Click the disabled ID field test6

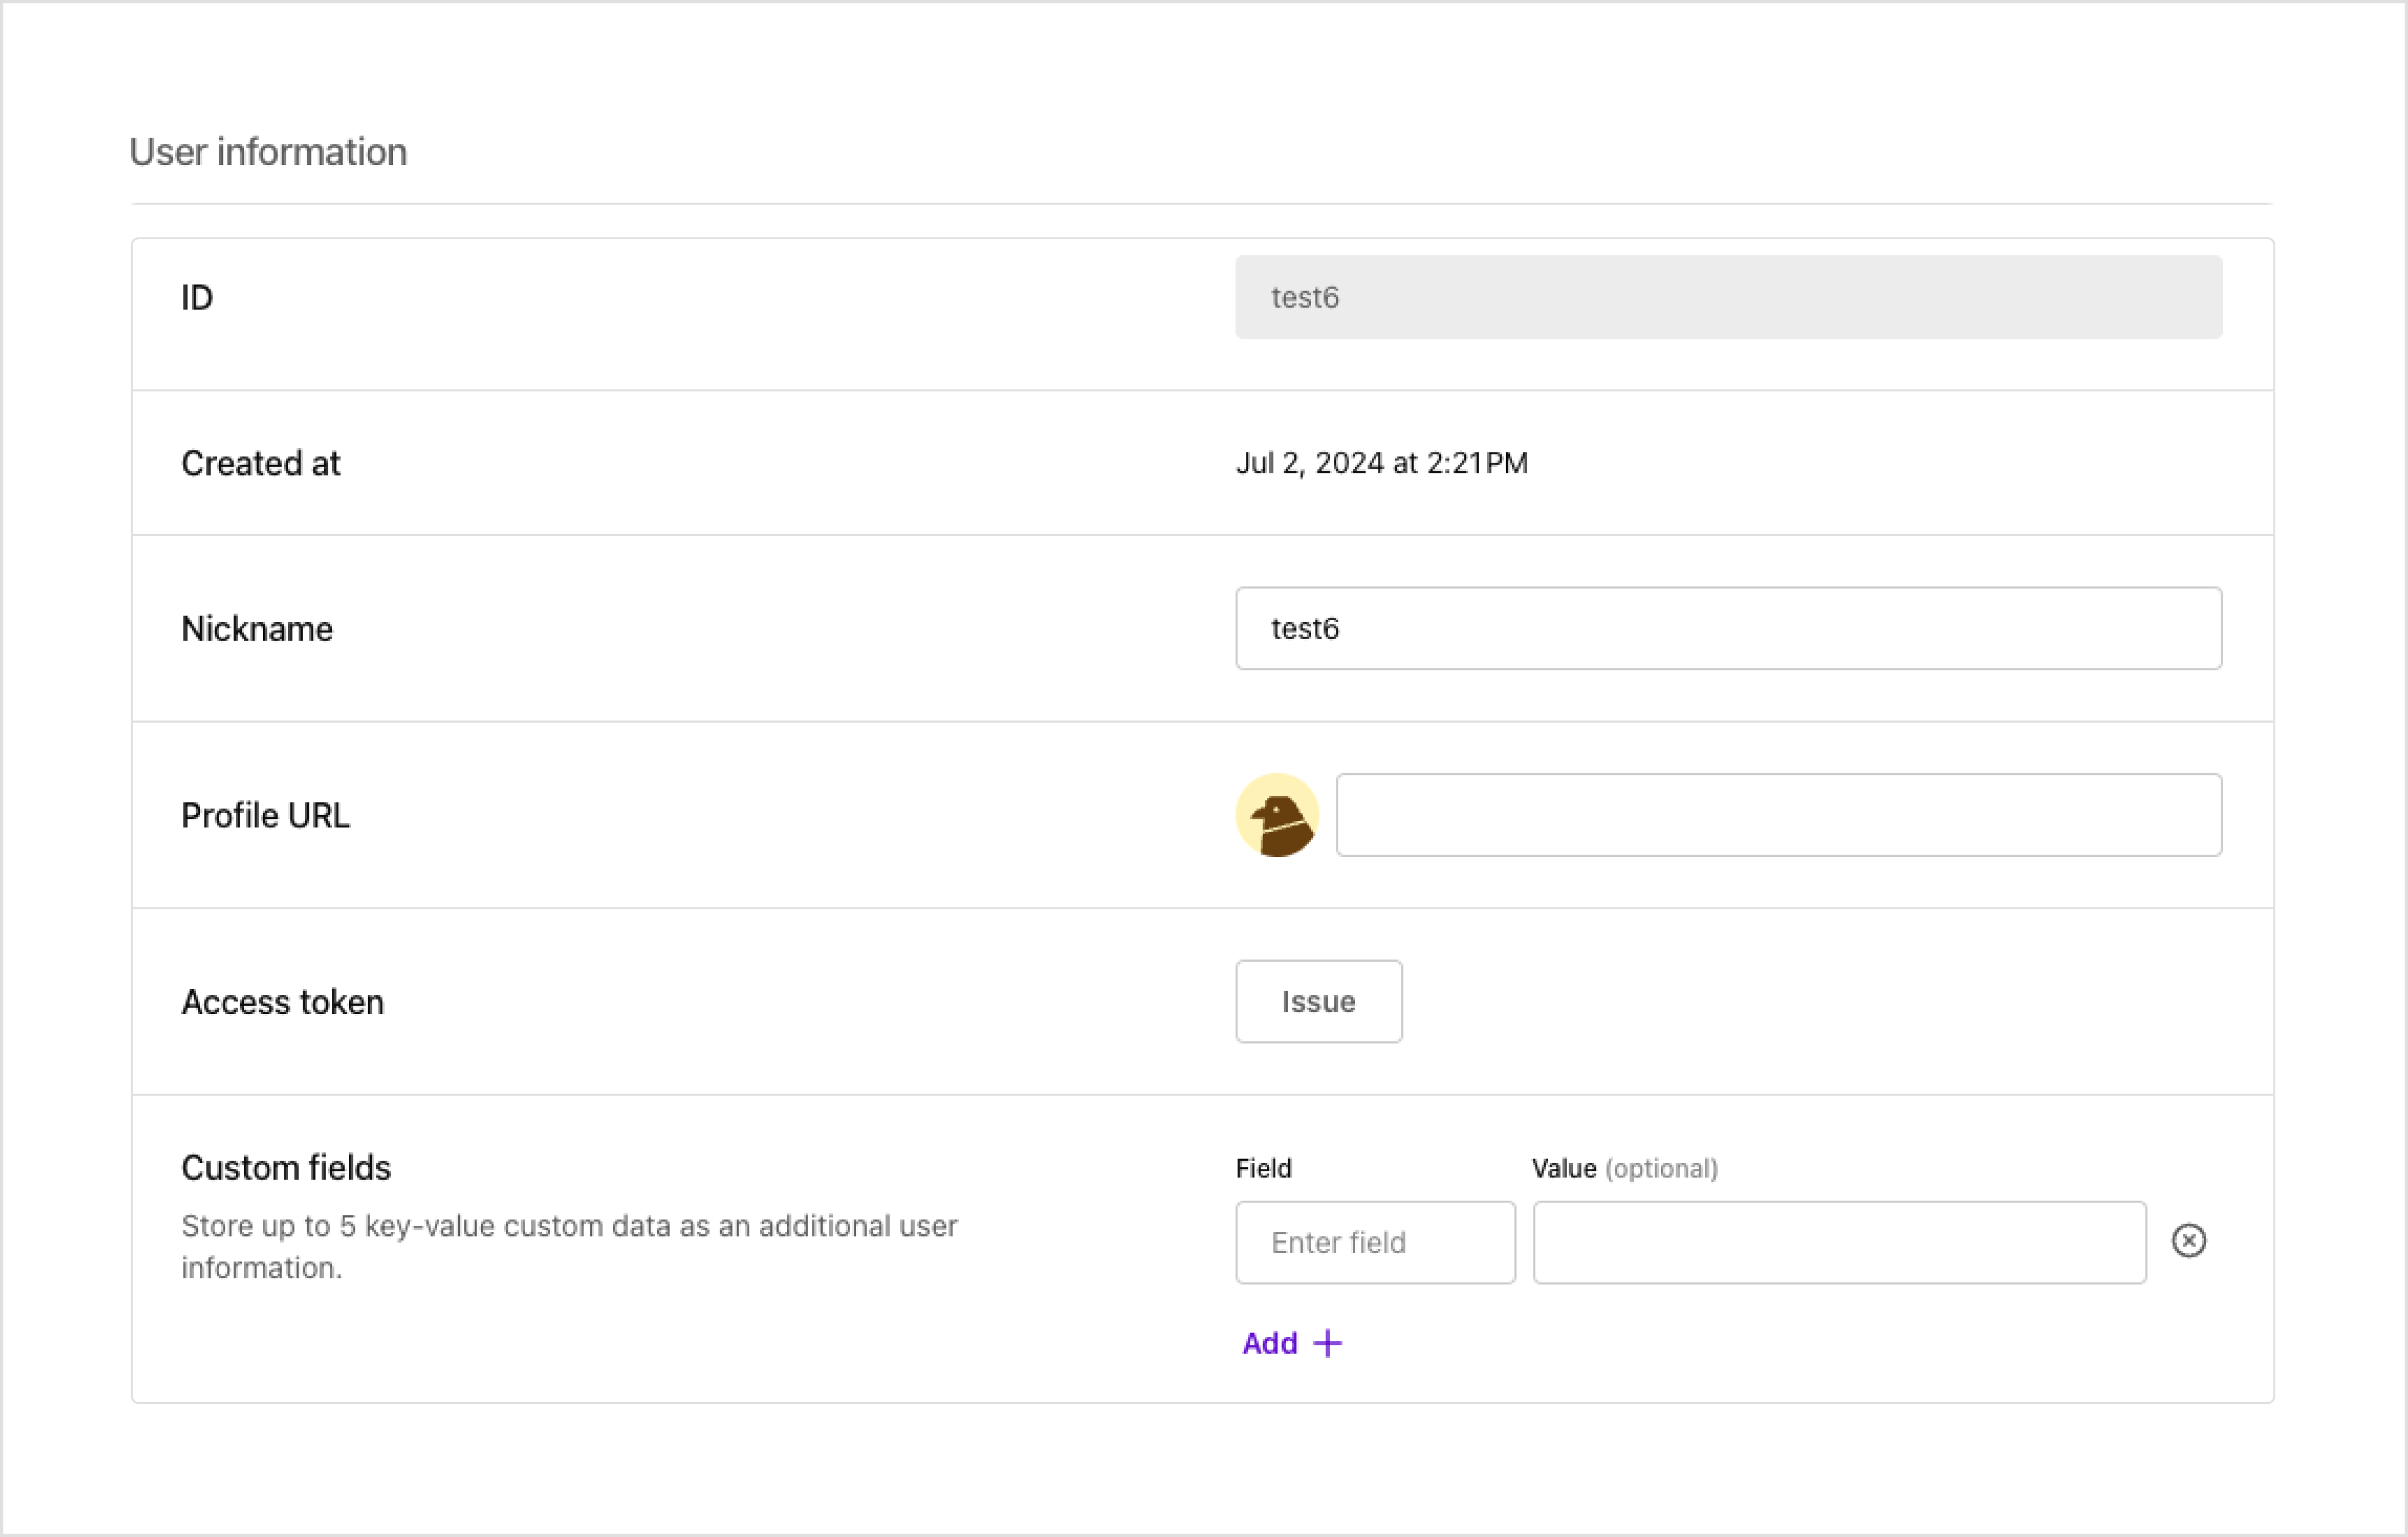(1728, 297)
